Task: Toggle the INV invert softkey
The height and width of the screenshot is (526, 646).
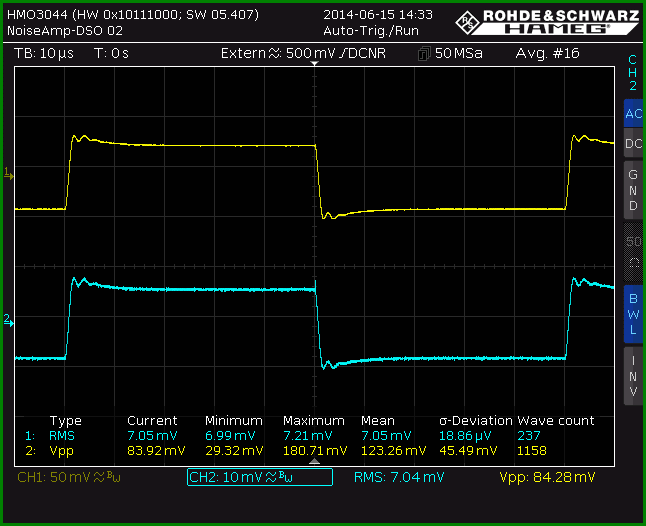Action: click(633, 376)
